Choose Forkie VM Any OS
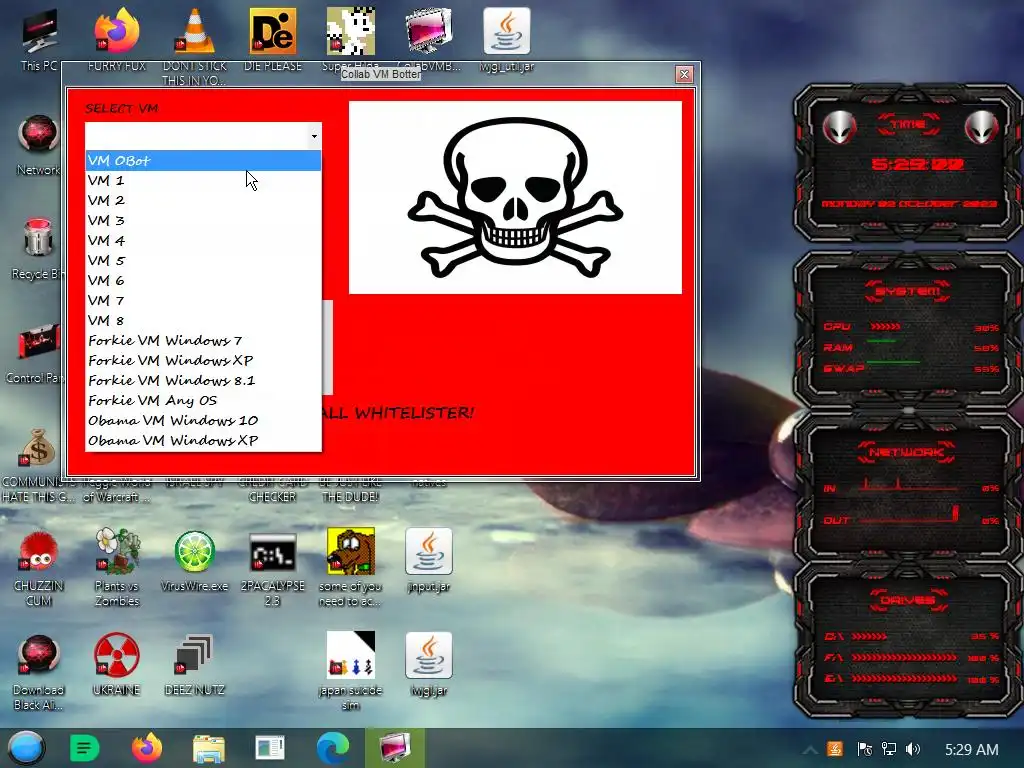 203,400
